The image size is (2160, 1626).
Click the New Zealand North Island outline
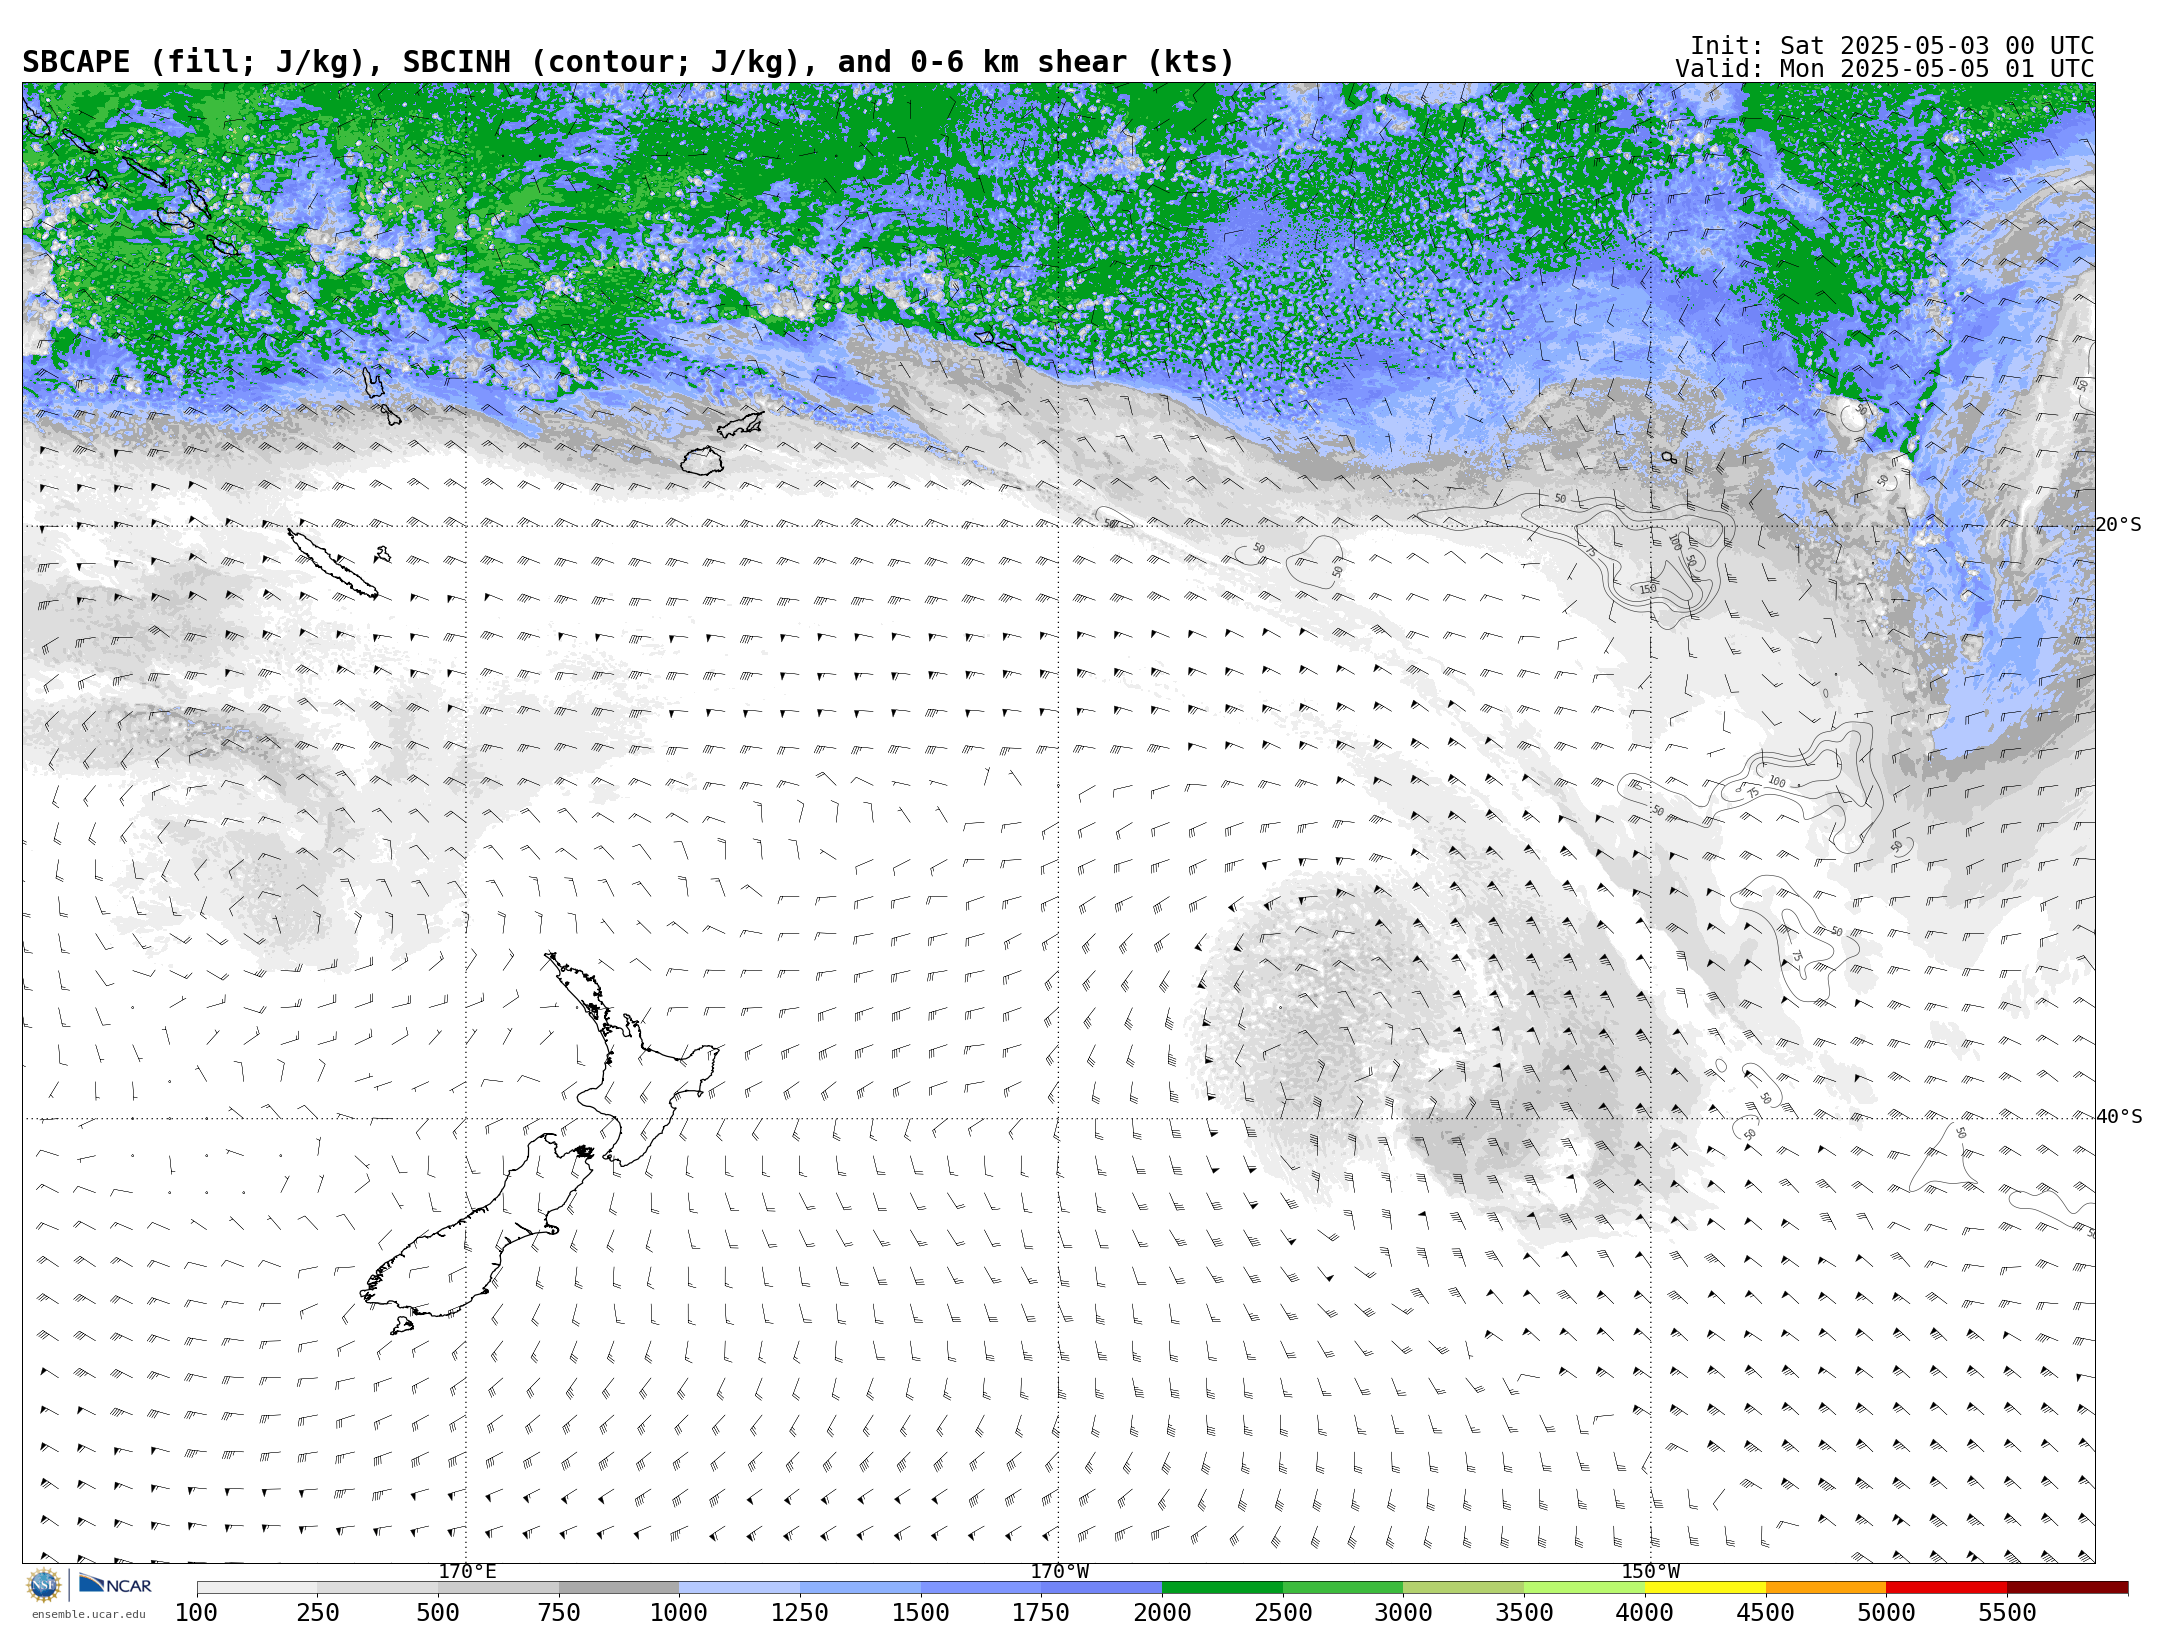point(632,1060)
